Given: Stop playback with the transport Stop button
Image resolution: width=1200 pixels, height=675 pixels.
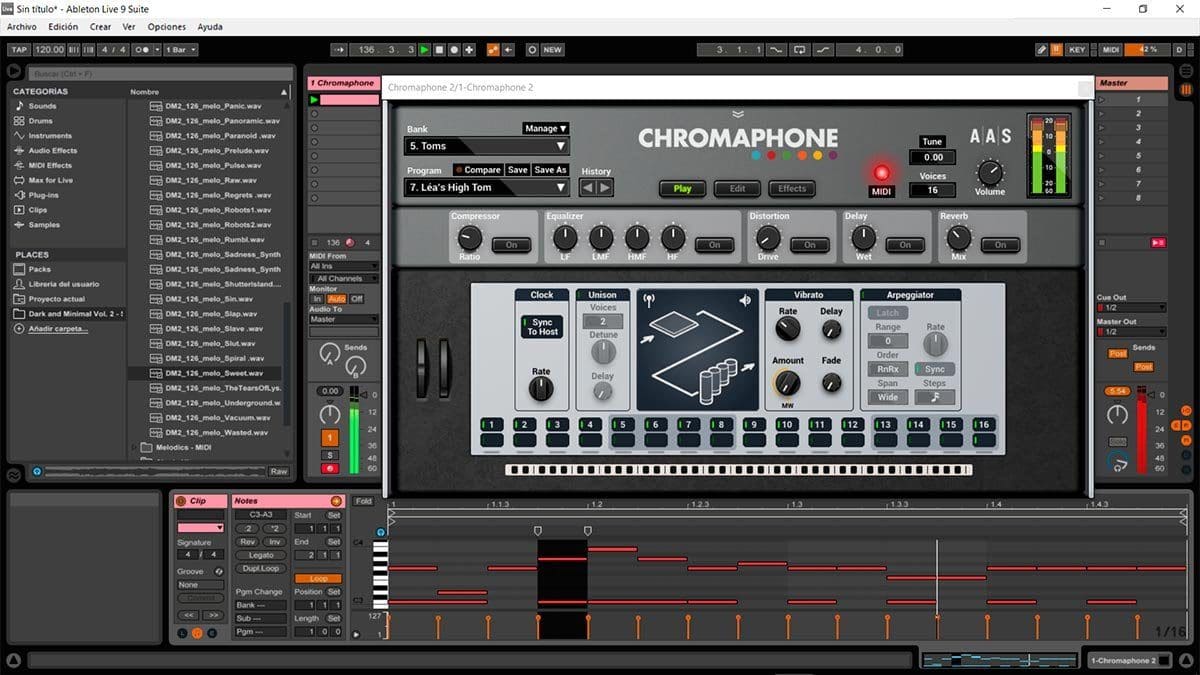Looking at the screenshot, I should [440, 49].
